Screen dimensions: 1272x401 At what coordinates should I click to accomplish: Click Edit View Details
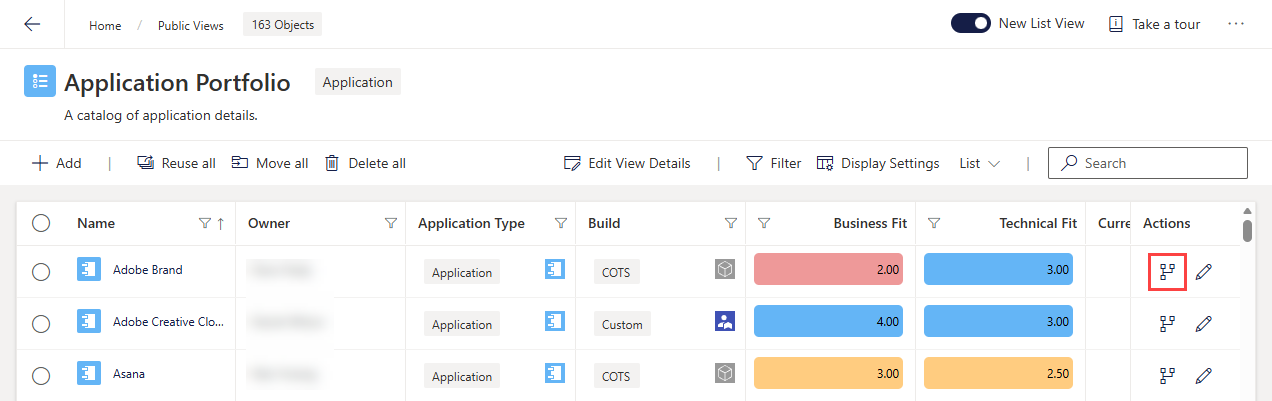[x=627, y=163]
